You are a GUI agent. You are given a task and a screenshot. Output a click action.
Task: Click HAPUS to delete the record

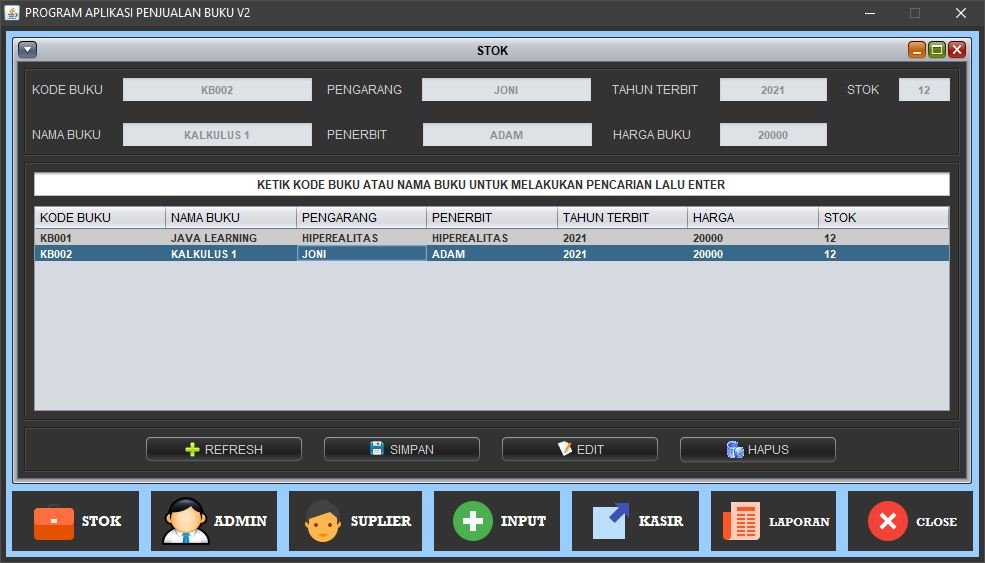758,449
